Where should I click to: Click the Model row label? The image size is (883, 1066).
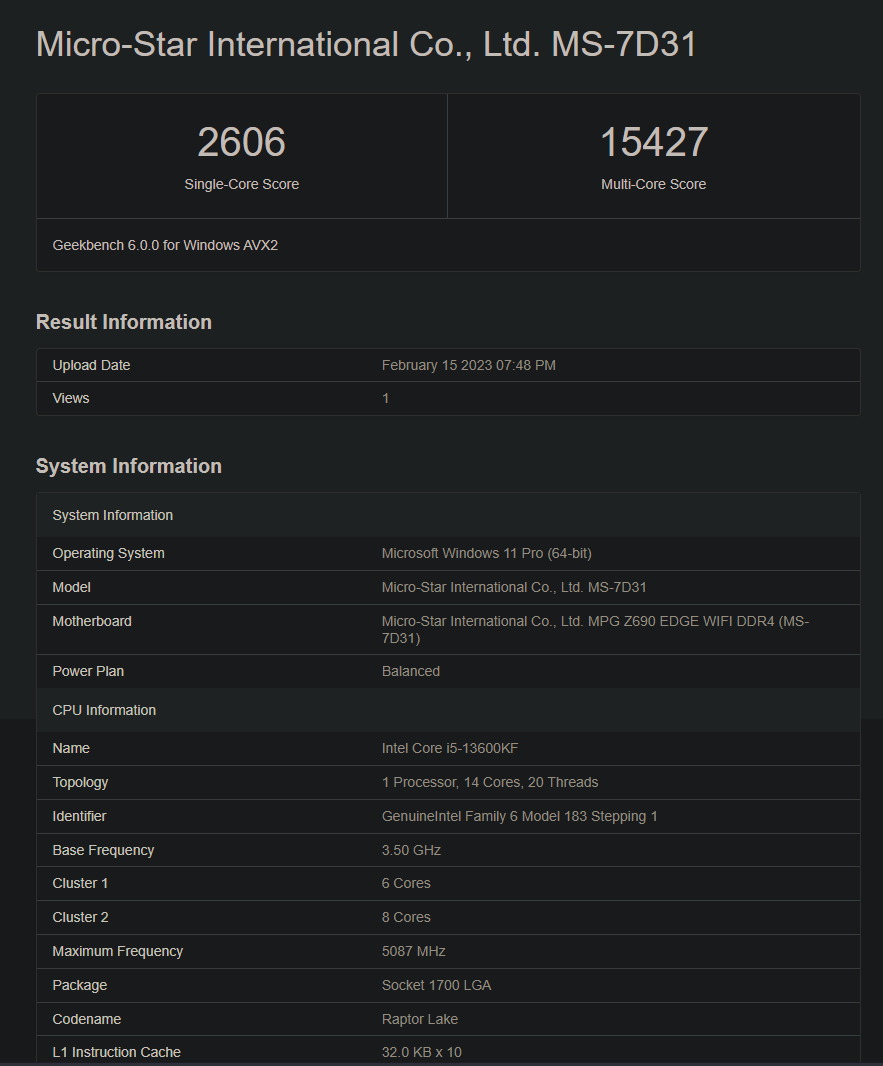coord(71,587)
